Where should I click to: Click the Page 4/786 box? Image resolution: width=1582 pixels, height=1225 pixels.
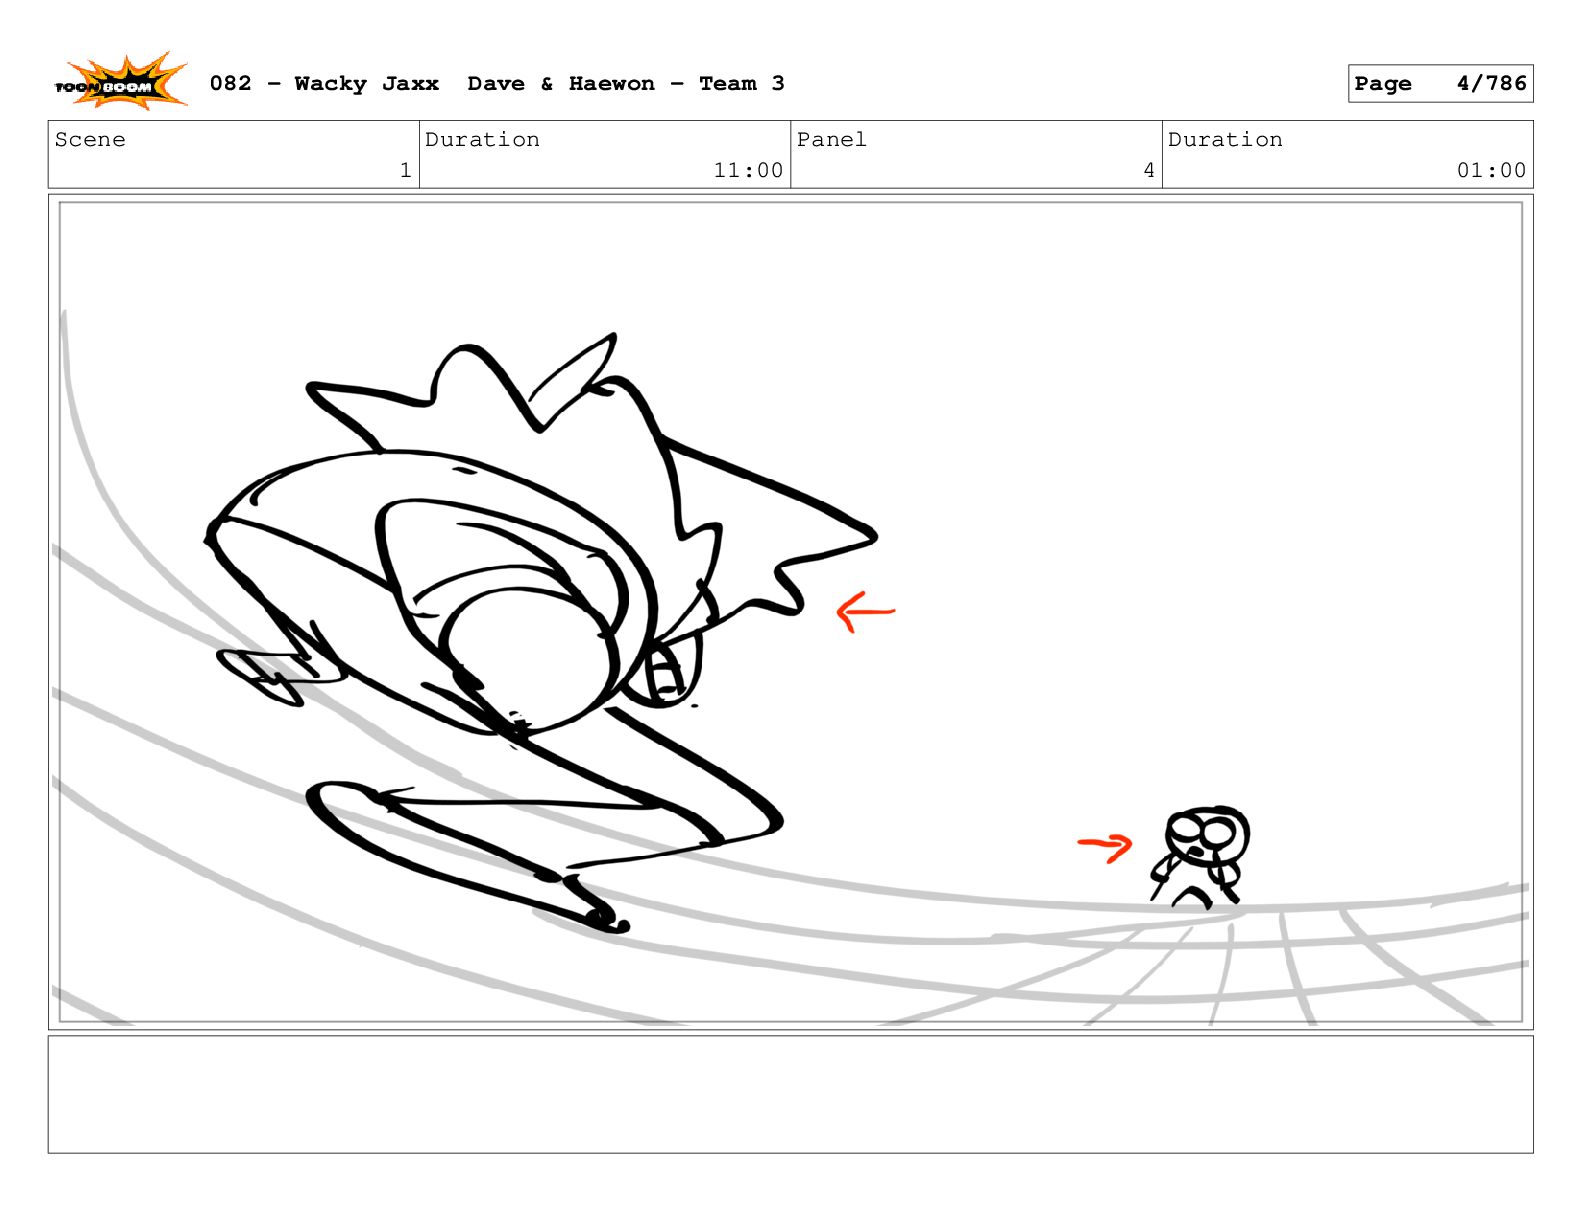[x=1440, y=84]
